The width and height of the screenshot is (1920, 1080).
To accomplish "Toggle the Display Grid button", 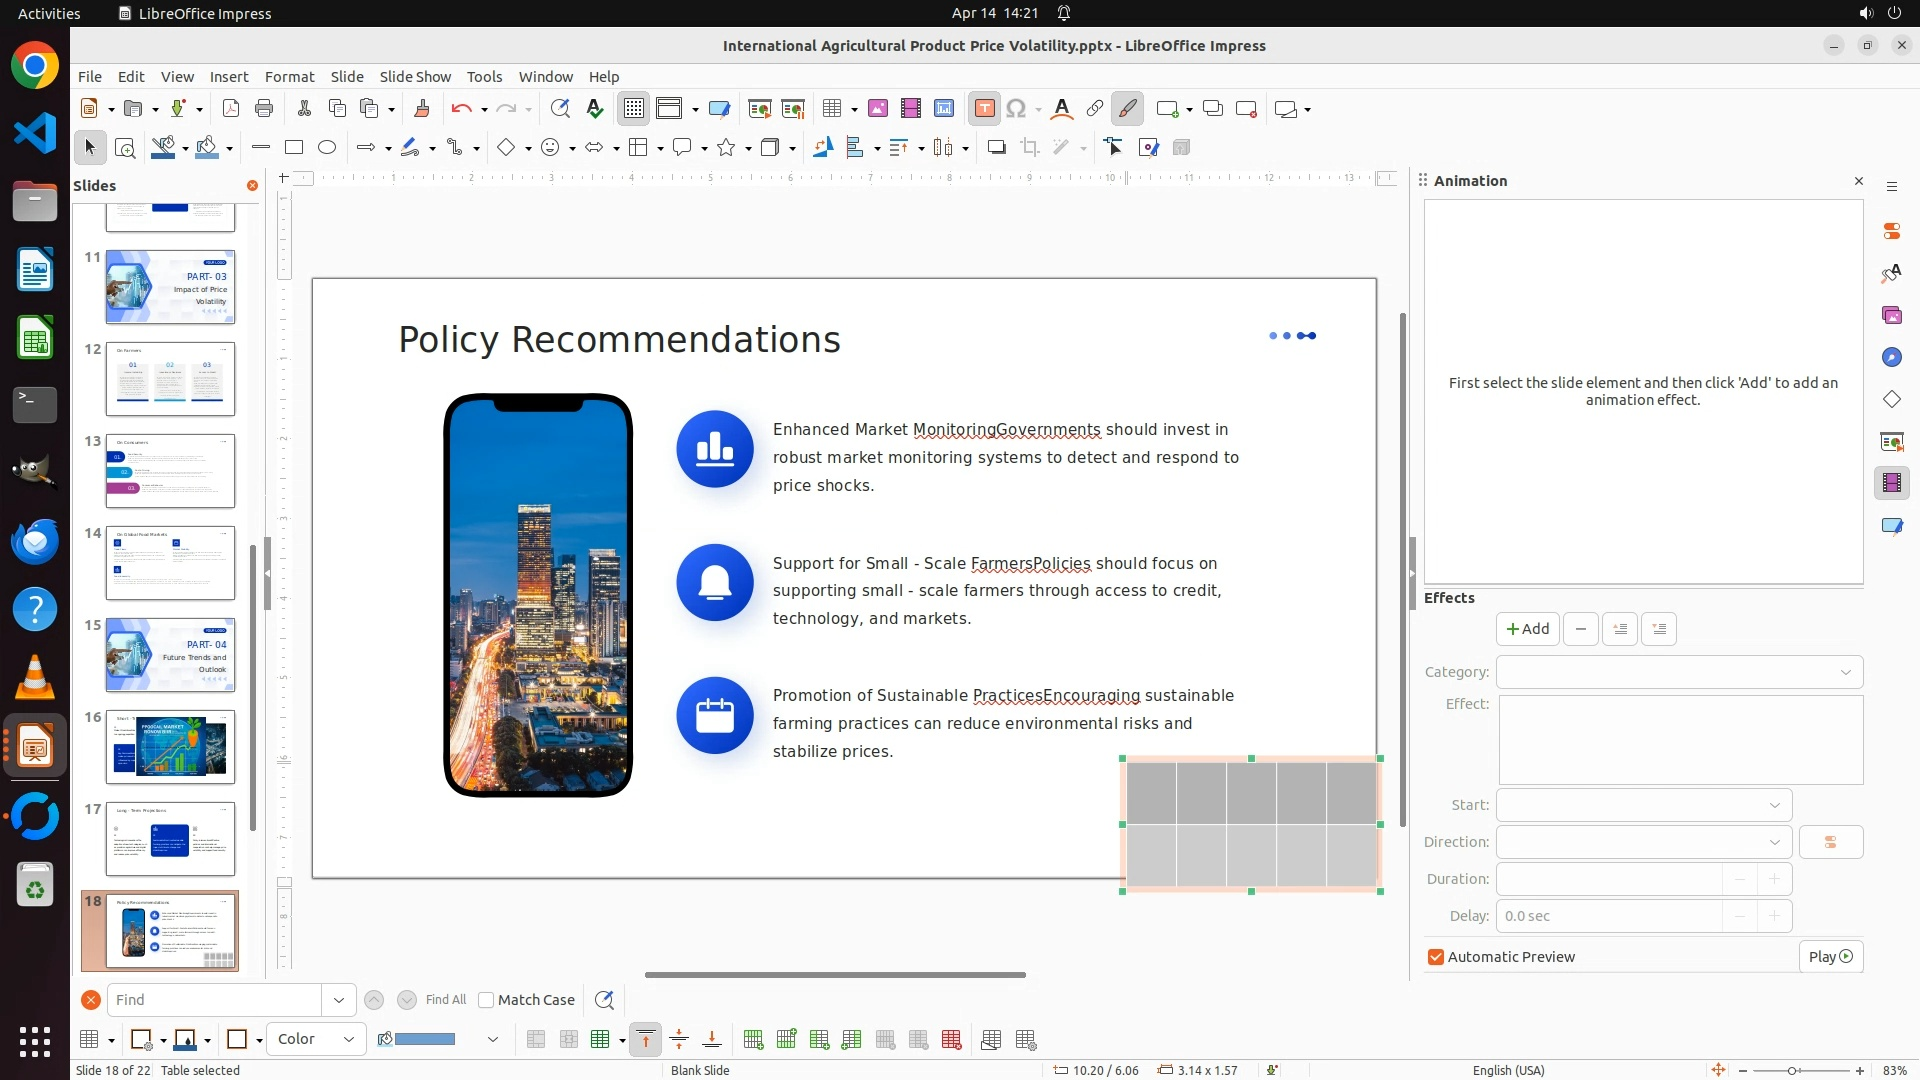I will (634, 109).
